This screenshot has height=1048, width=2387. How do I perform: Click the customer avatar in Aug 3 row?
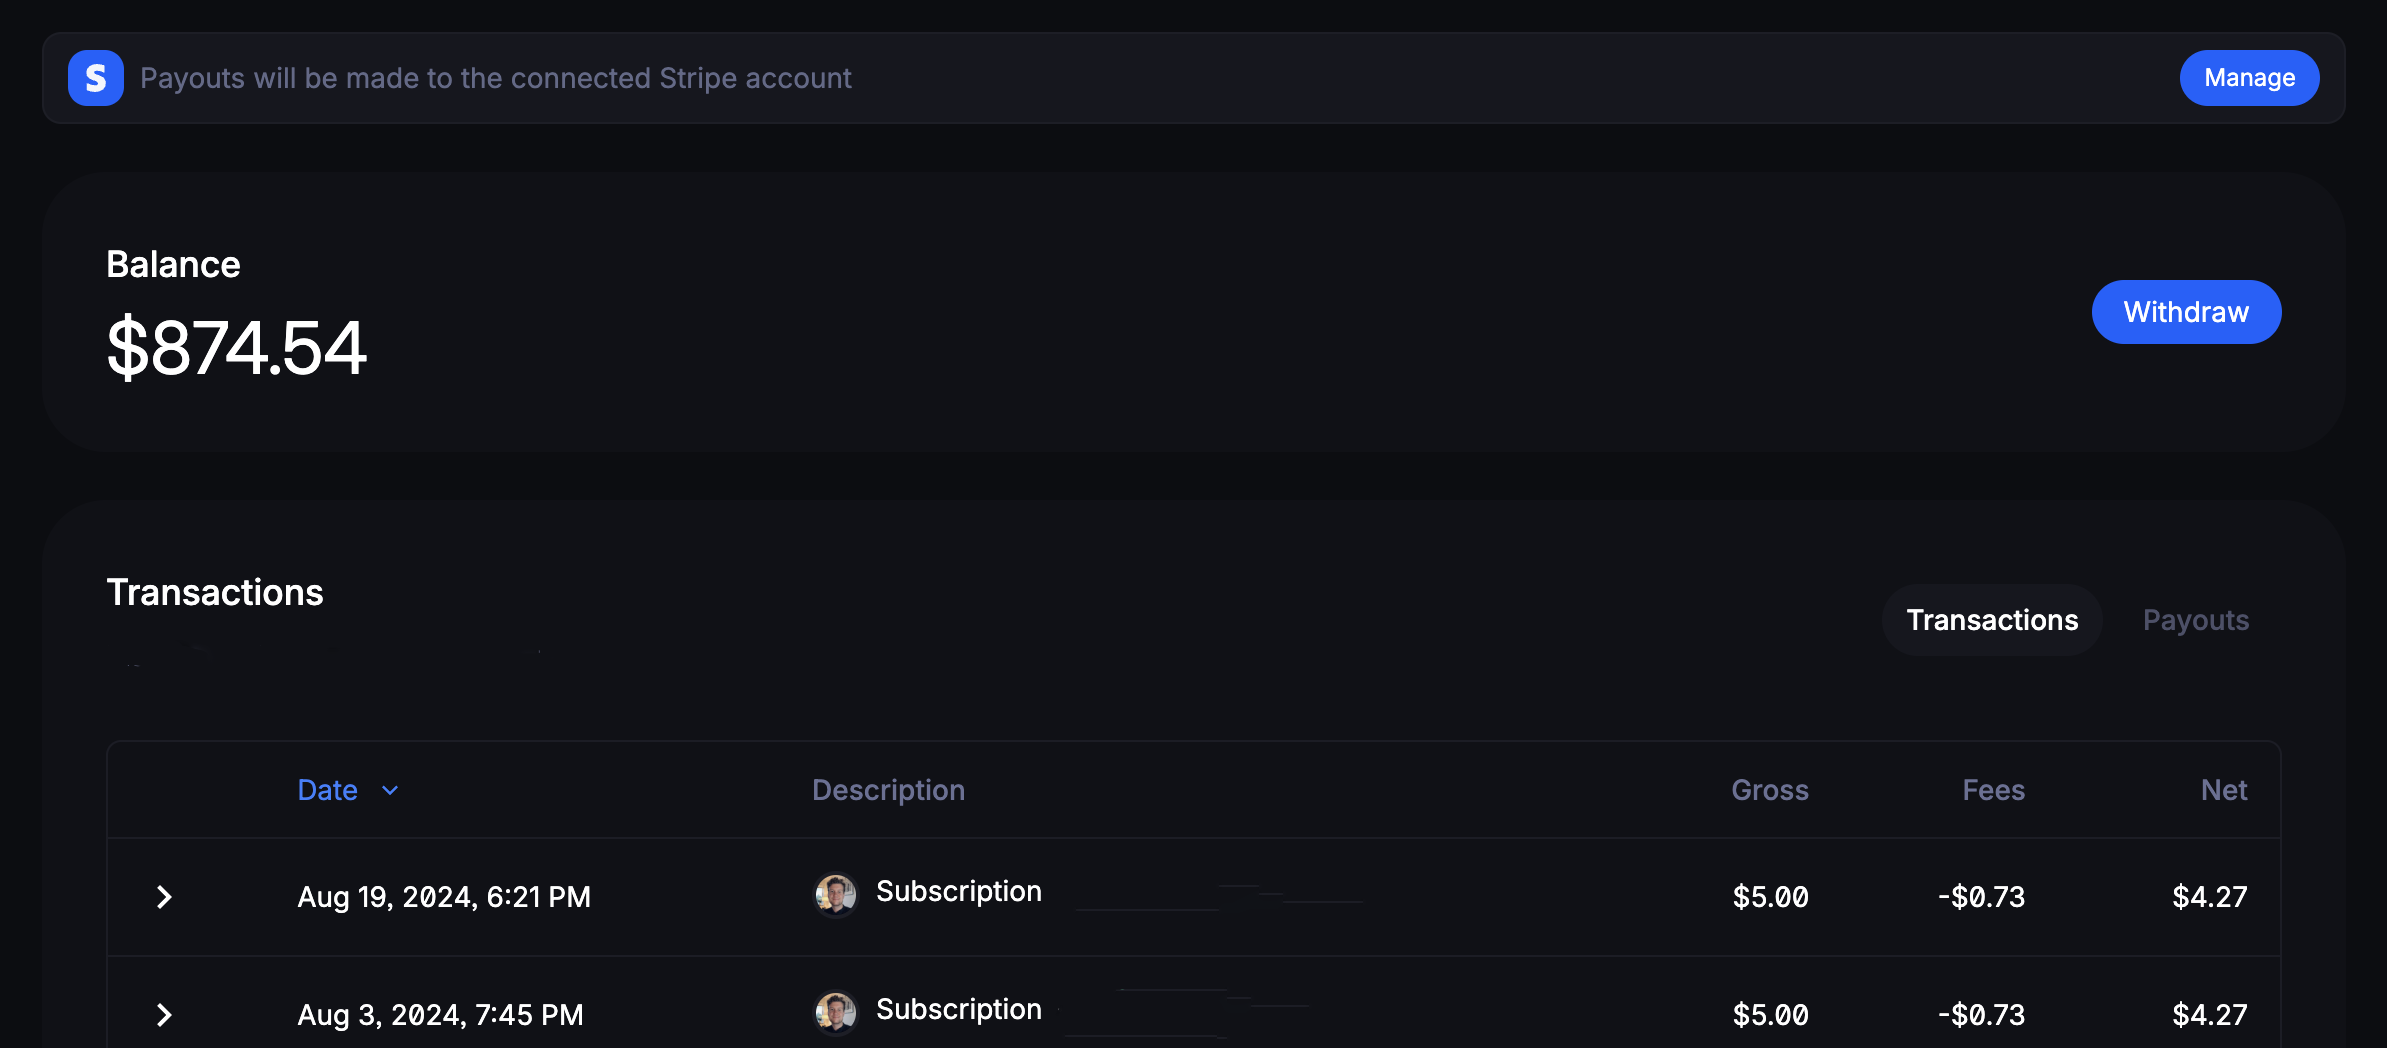pos(835,1012)
